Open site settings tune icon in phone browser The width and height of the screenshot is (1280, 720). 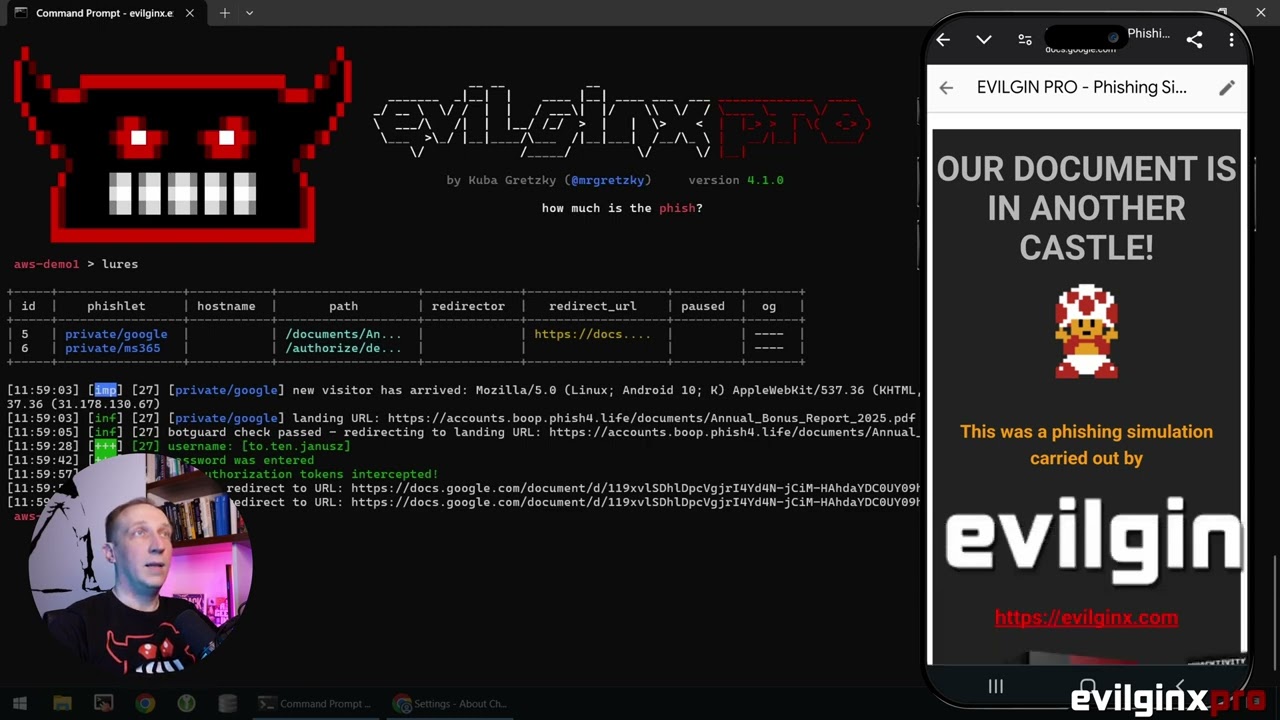pos(1025,40)
